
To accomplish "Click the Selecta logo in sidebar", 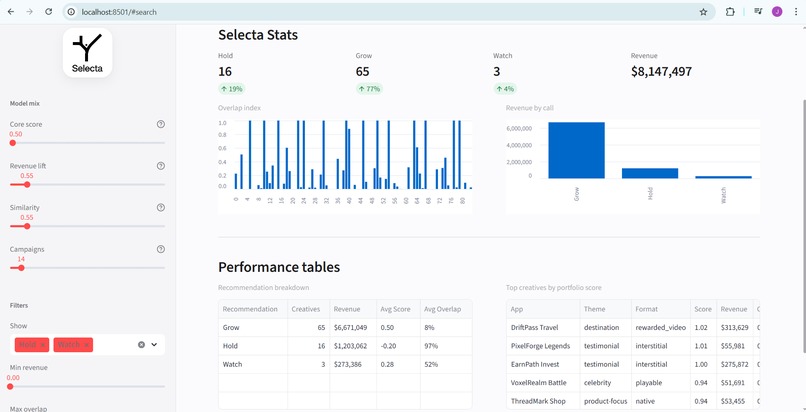I will tap(87, 53).
